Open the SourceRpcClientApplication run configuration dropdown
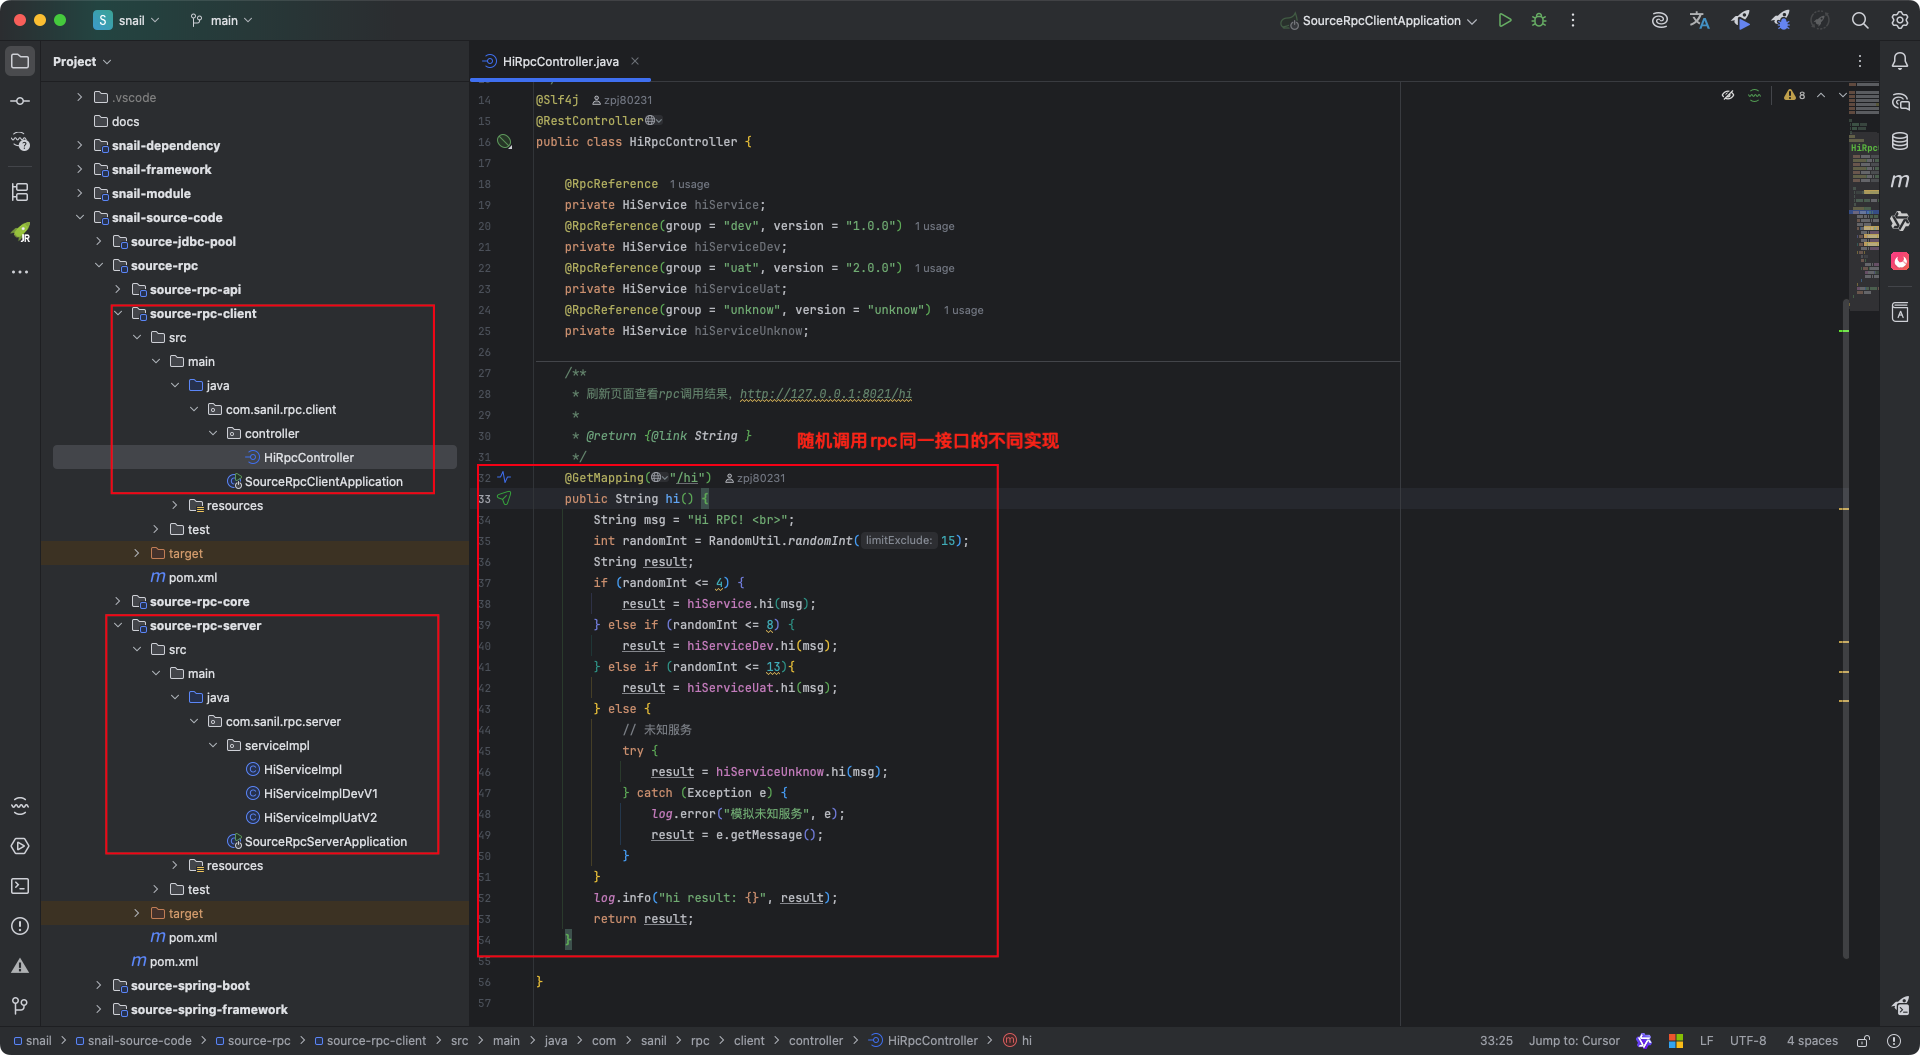Screen dimensions: 1920x1055 tap(1381, 21)
